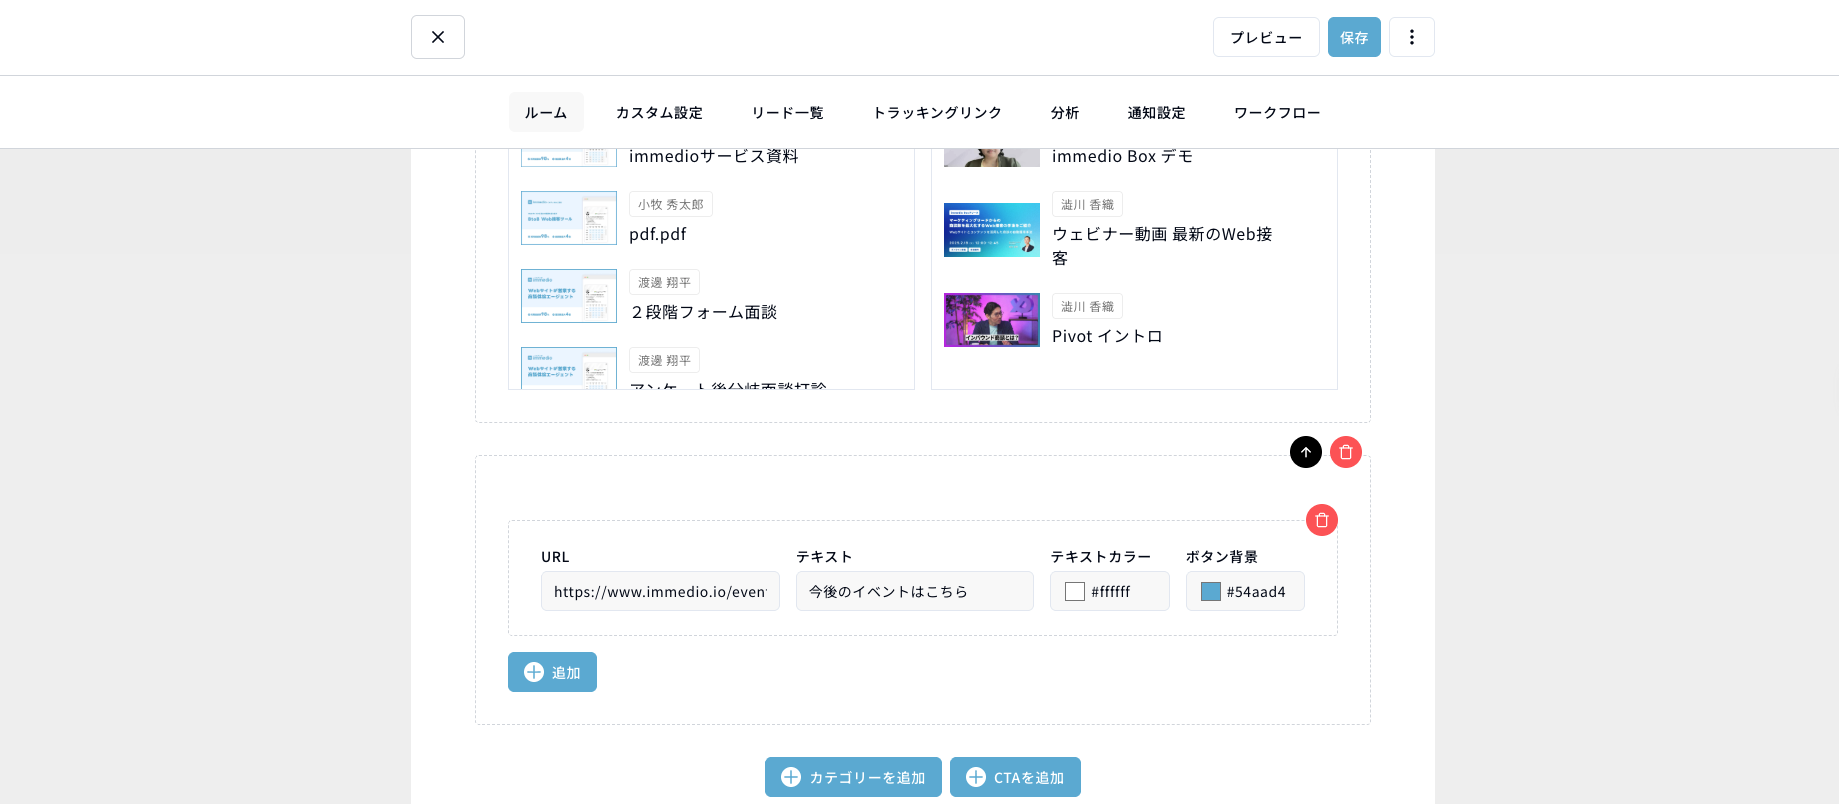
Task: Open the blue button background swatch
Action: tap(1210, 592)
